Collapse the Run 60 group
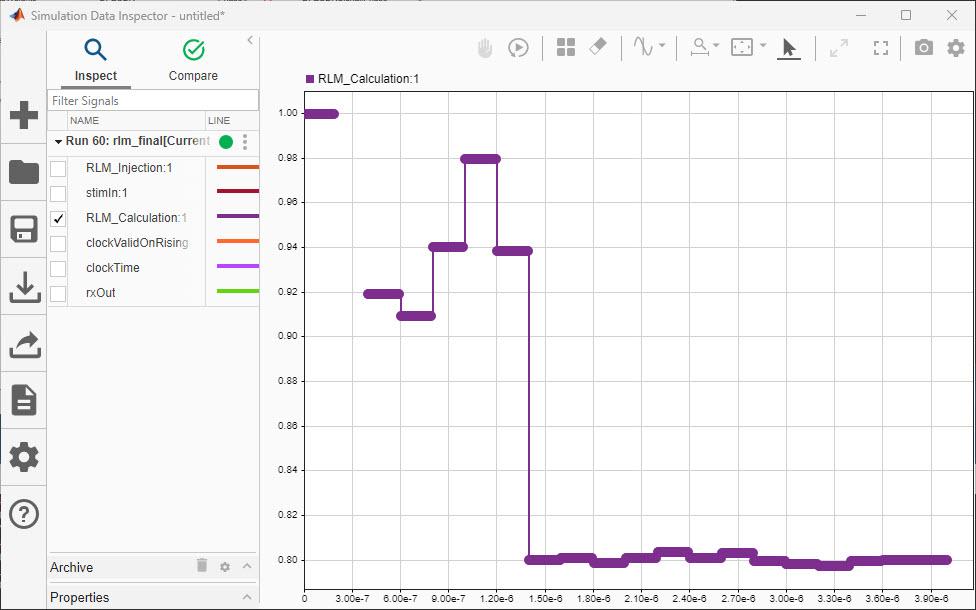976x610 pixels. click(x=59, y=141)
